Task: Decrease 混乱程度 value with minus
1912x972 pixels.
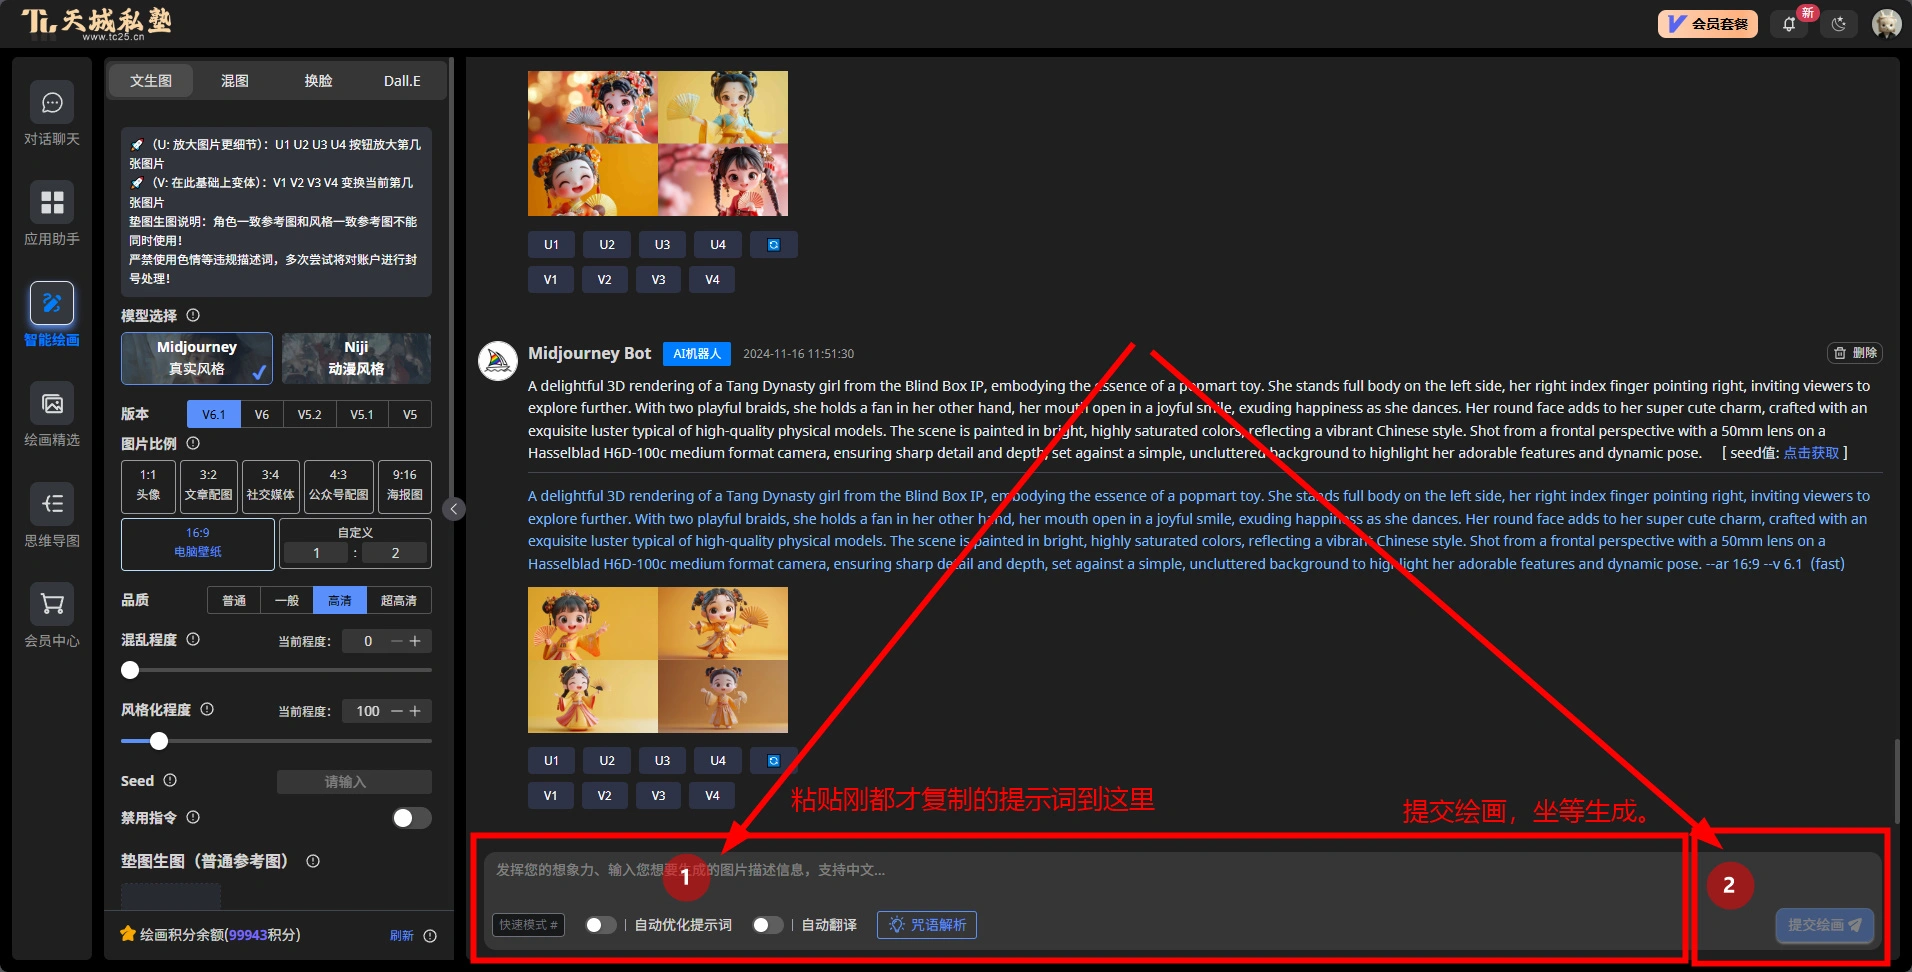Action: pyautogui.click(x=397, y=641)
